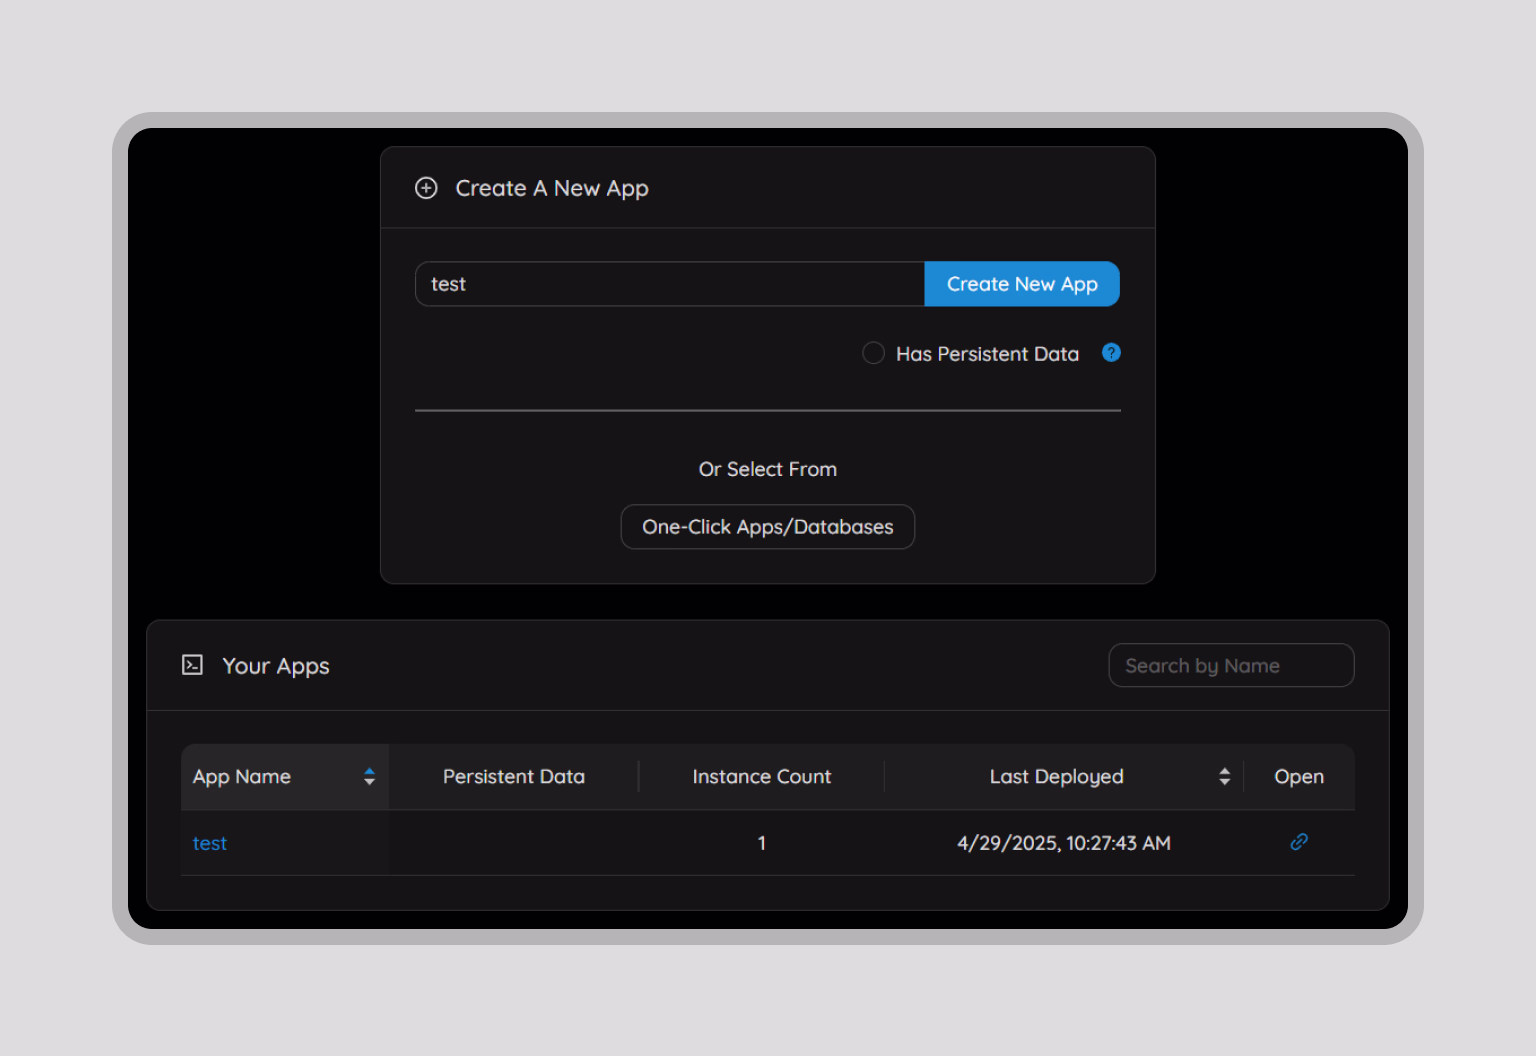The image size is (1536, 1056).
Task: Sort by App Name using sort arrows
Action: click(x=369, y=776)
